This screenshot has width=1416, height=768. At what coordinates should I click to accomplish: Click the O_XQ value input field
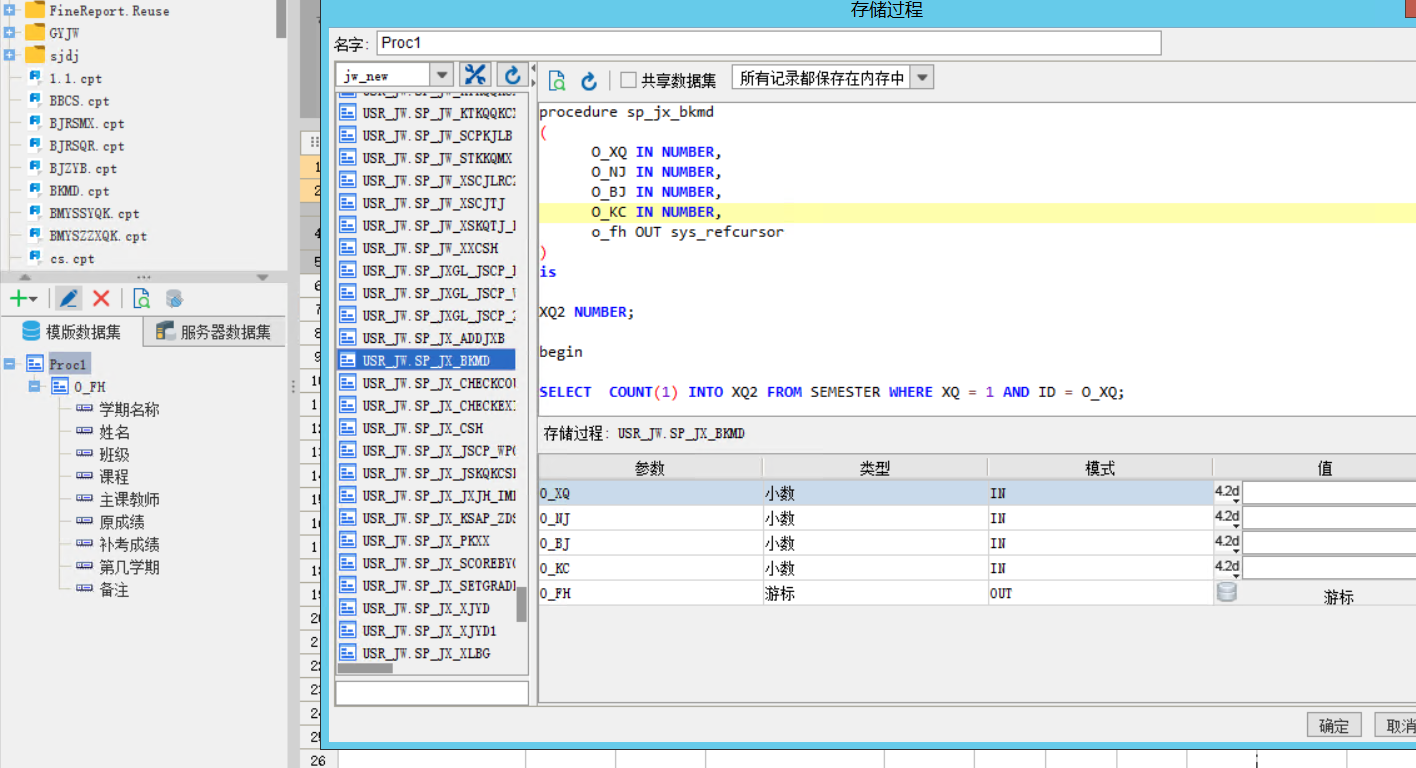1329,493
